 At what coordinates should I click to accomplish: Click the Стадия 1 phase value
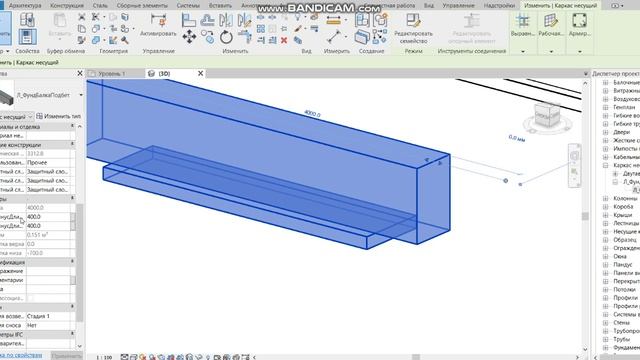point(48,316)
